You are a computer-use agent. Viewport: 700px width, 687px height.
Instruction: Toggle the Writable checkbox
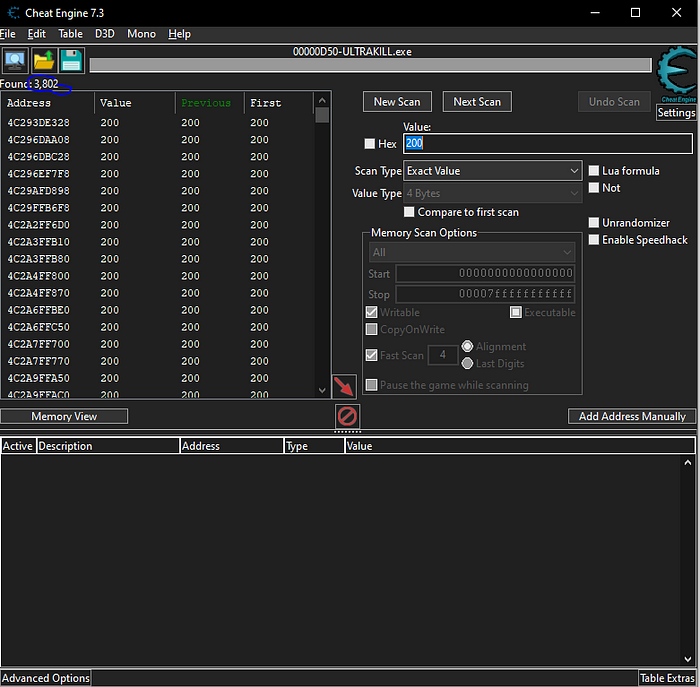371,312
